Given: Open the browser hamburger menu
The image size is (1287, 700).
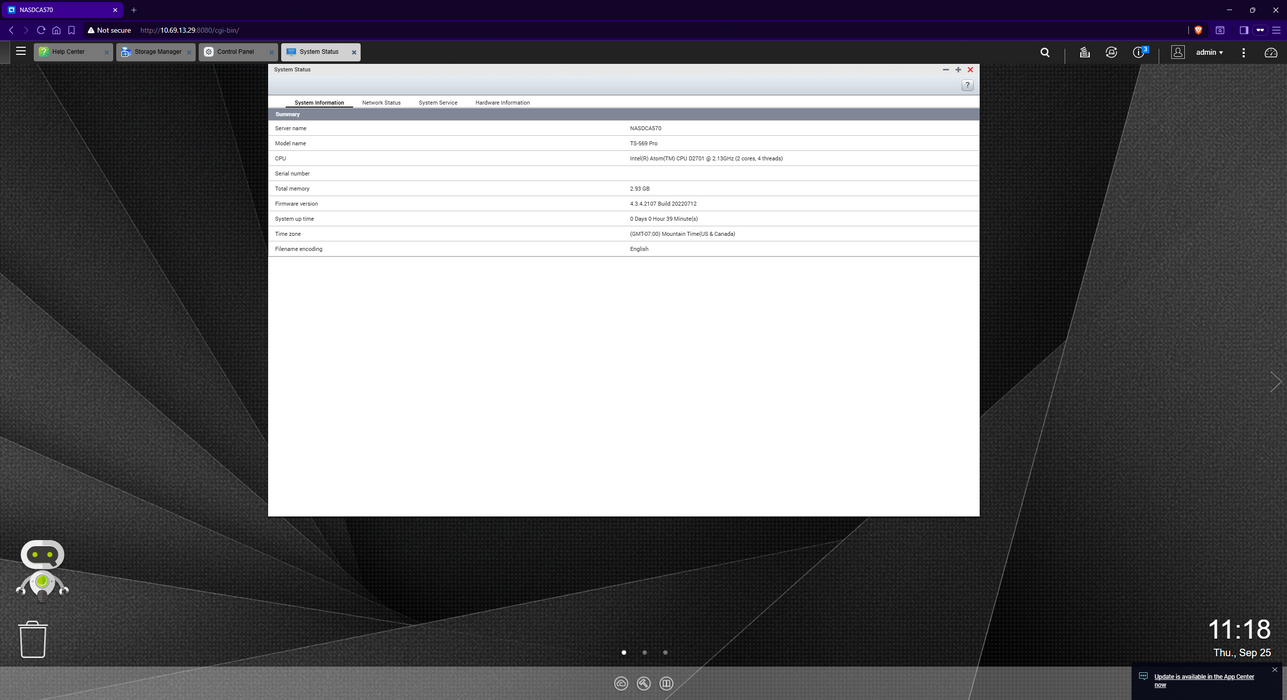Looking at the screenshot, I should [x=1276, y=30].
